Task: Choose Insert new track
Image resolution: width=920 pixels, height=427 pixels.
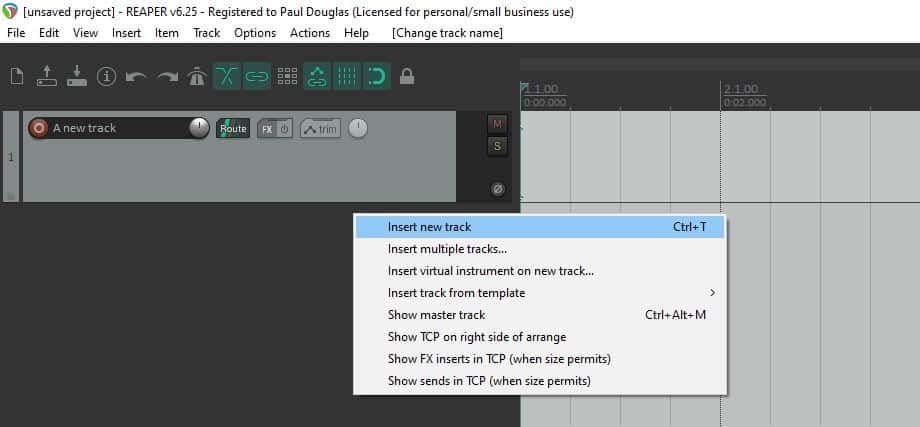Action: click(x=540, y=227)
